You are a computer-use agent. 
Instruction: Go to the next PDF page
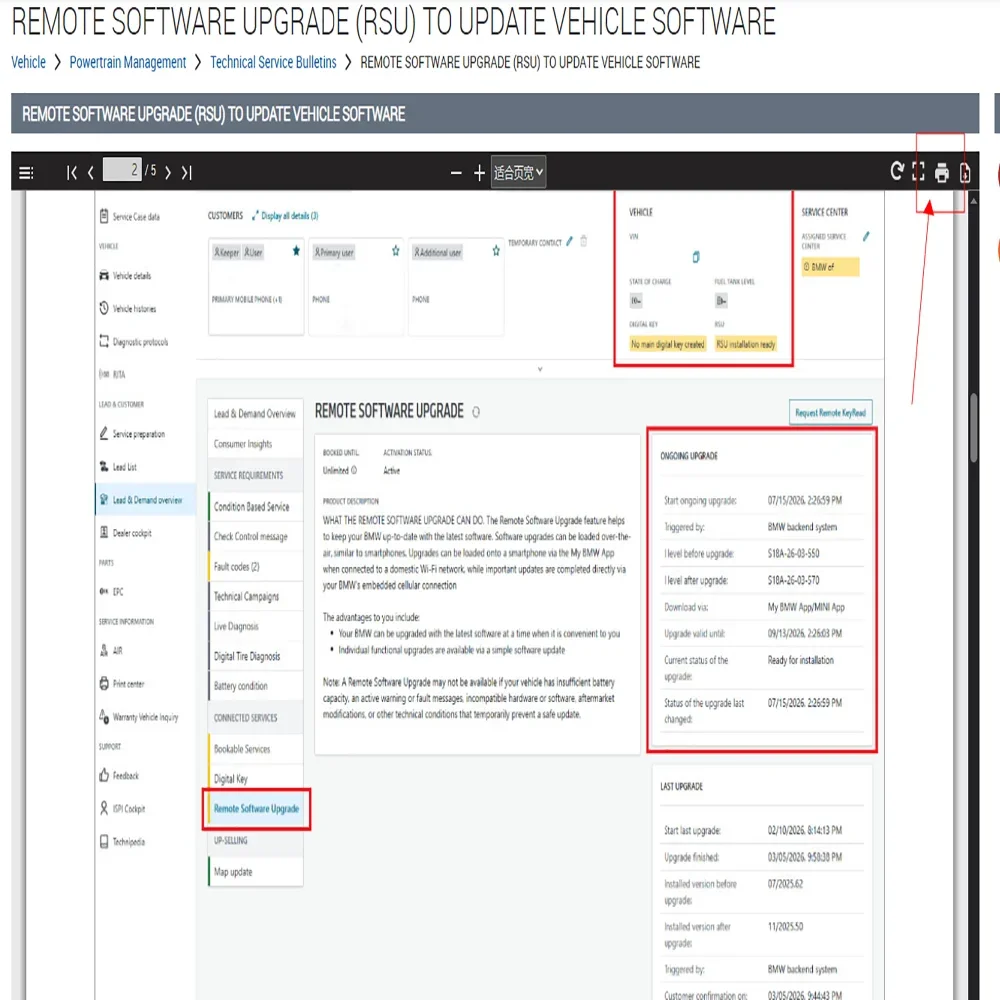click(x=168, y=172)
